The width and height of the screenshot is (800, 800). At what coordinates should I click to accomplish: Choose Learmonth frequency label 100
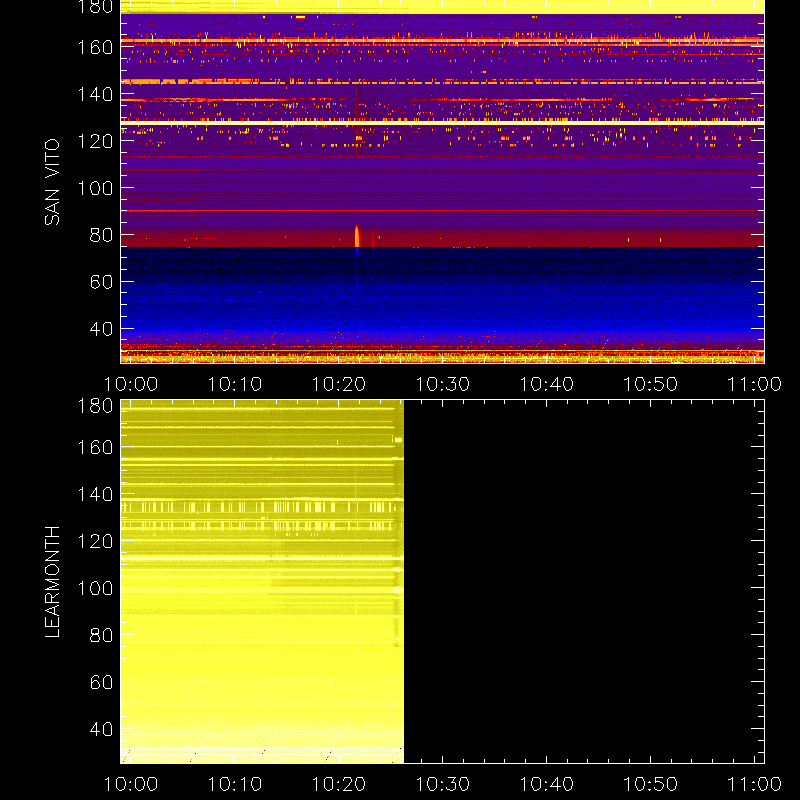click(95, 588)
